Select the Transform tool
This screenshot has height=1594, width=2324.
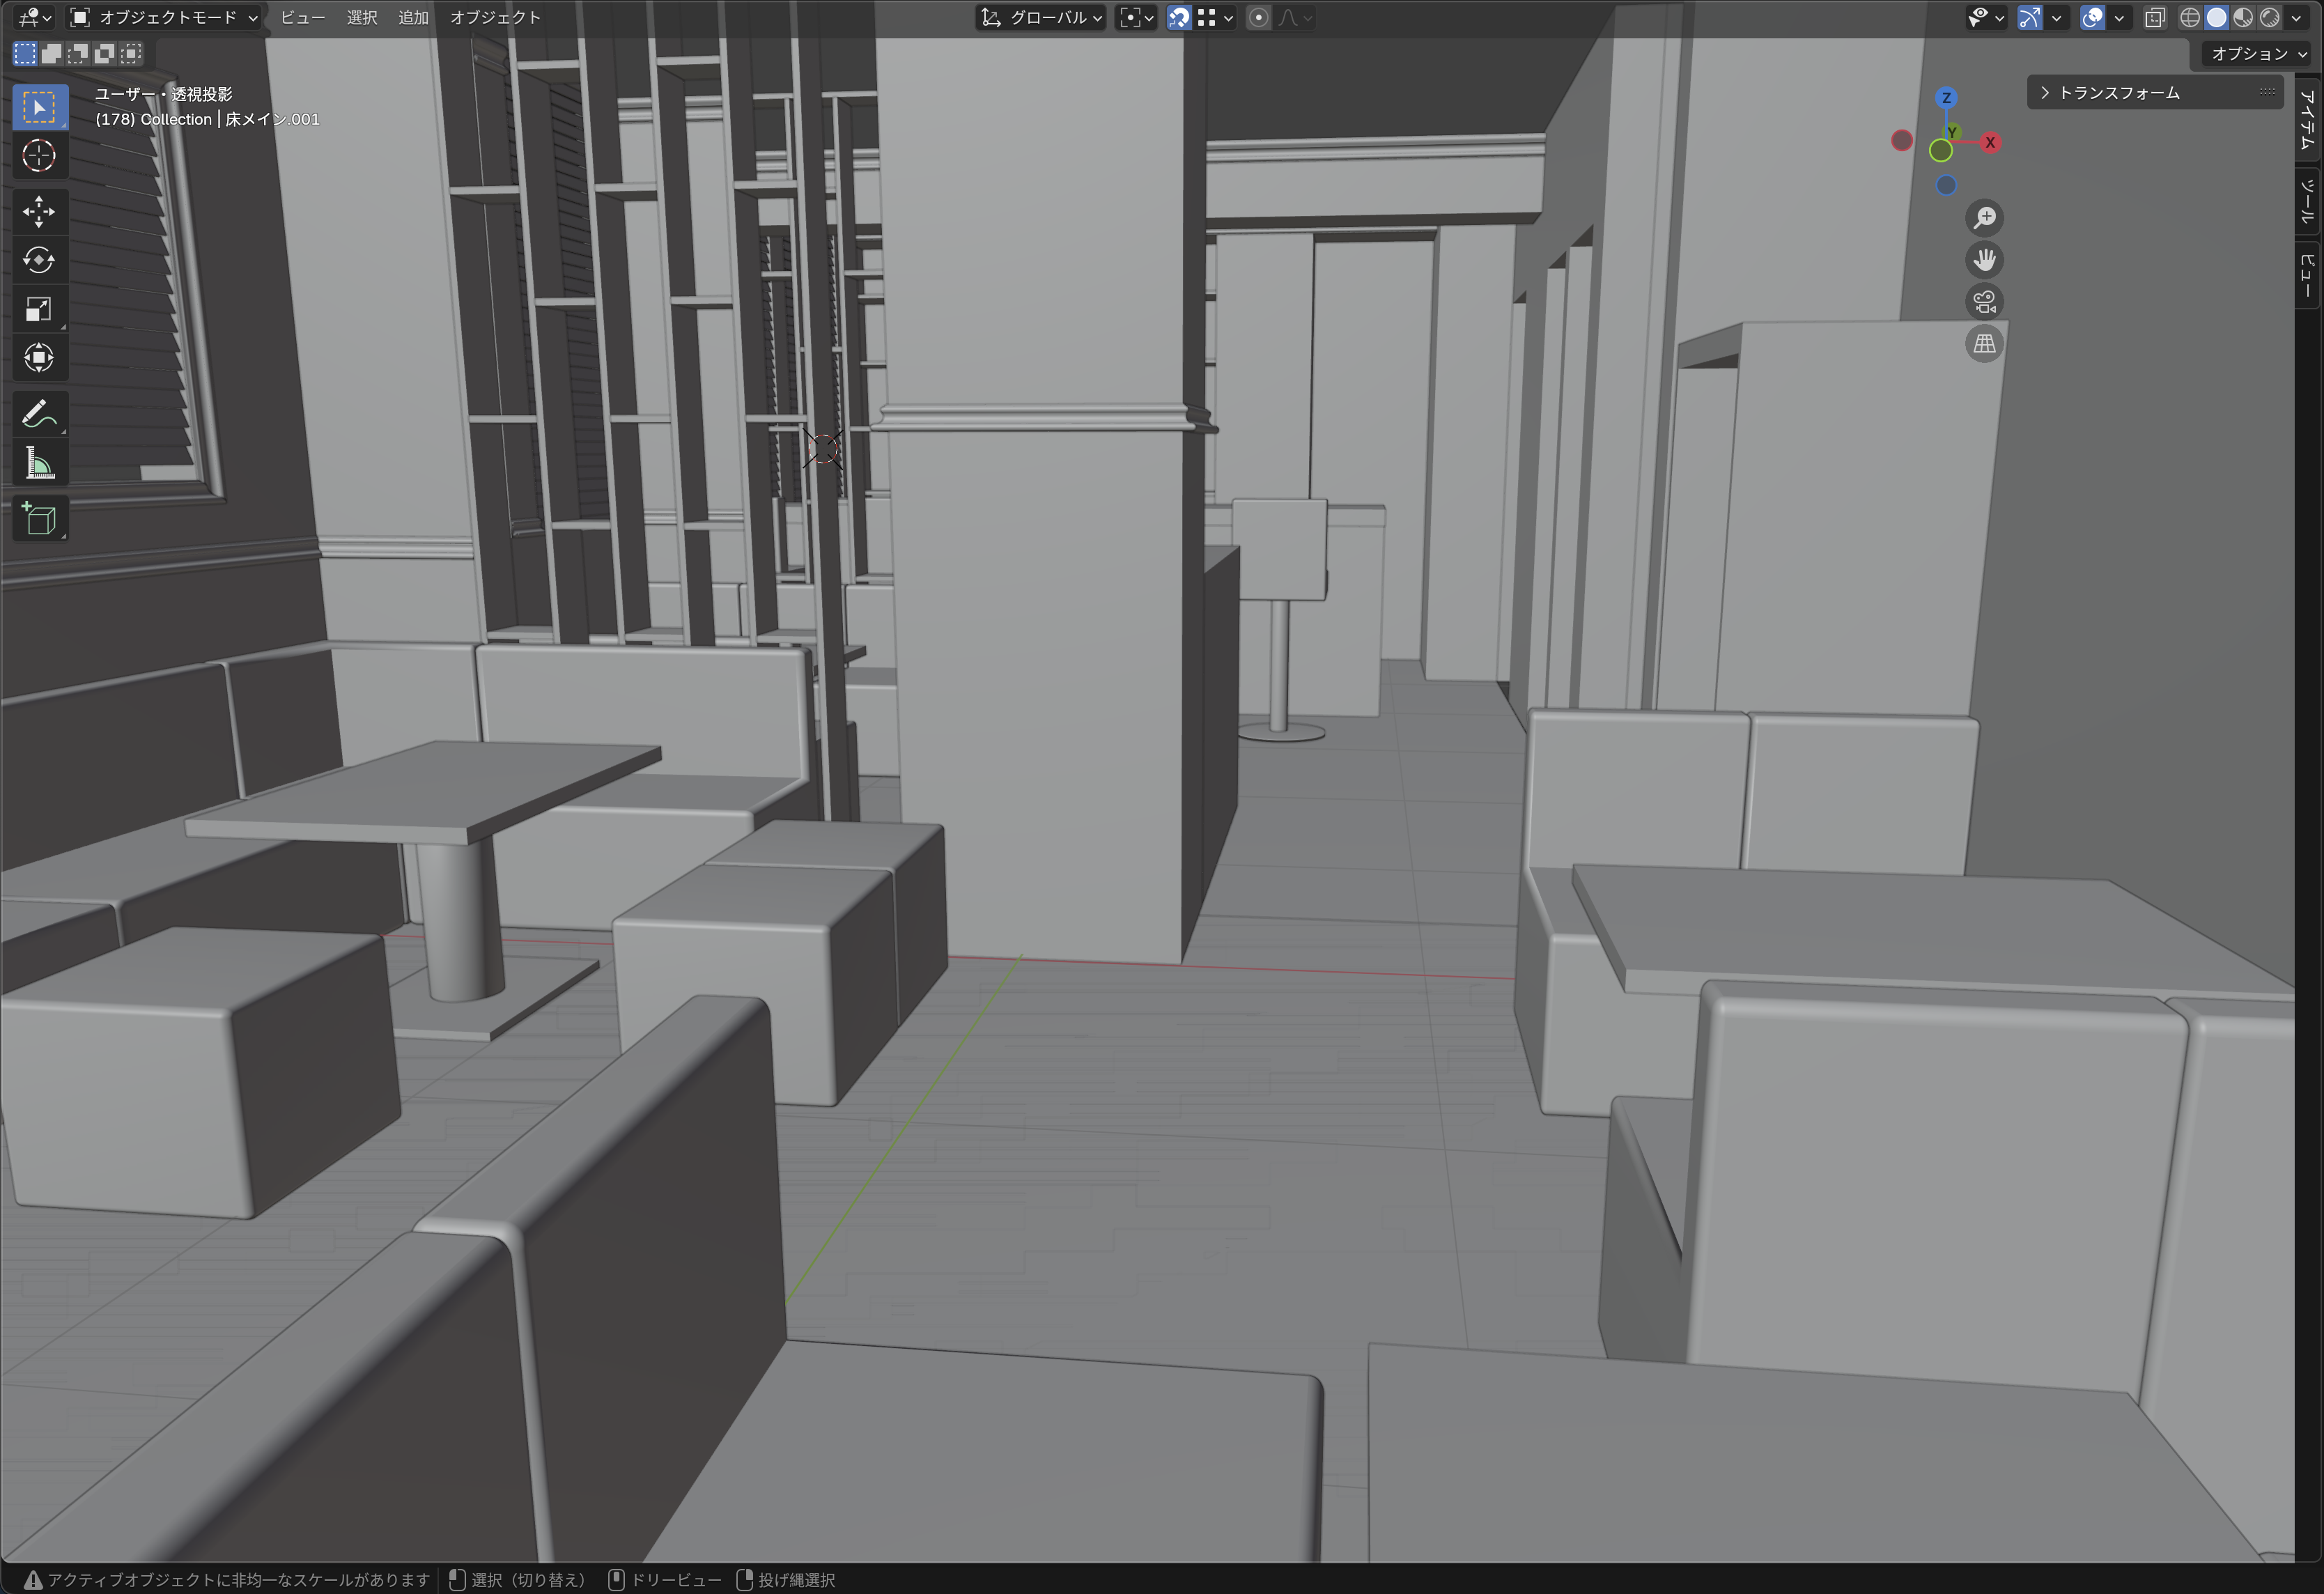pos(40,358)
